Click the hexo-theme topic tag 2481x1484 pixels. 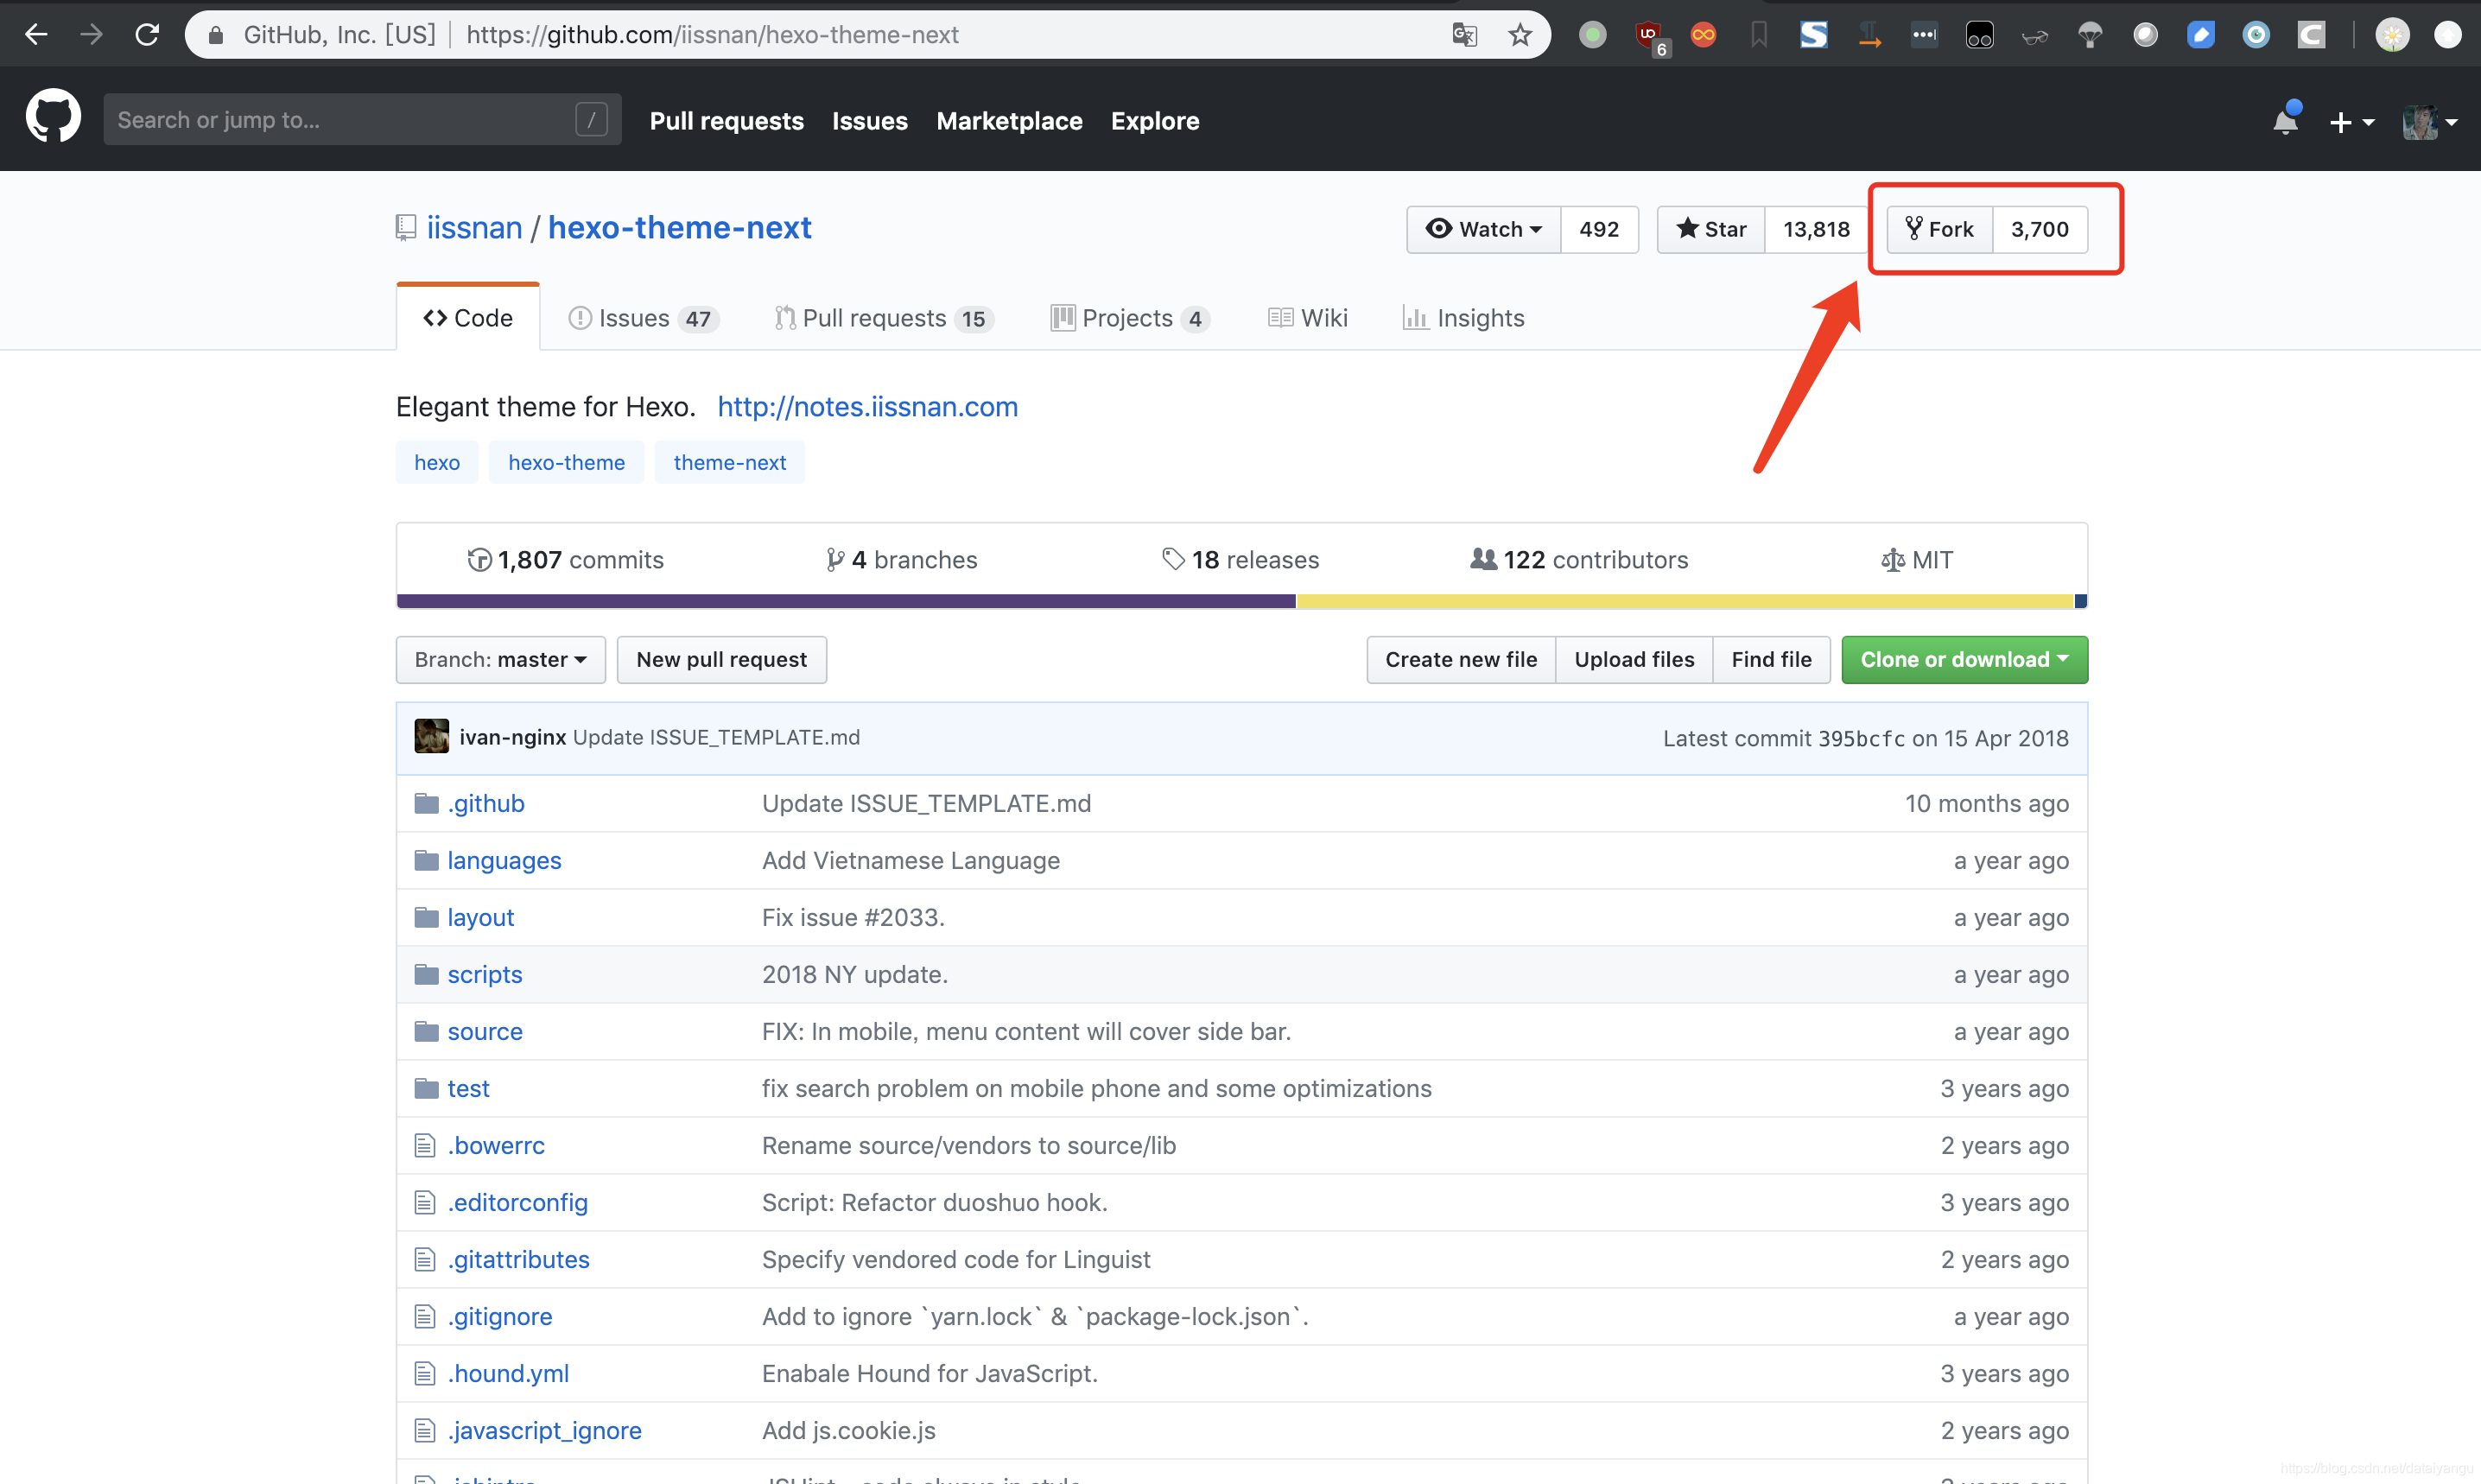pos(567,463)
